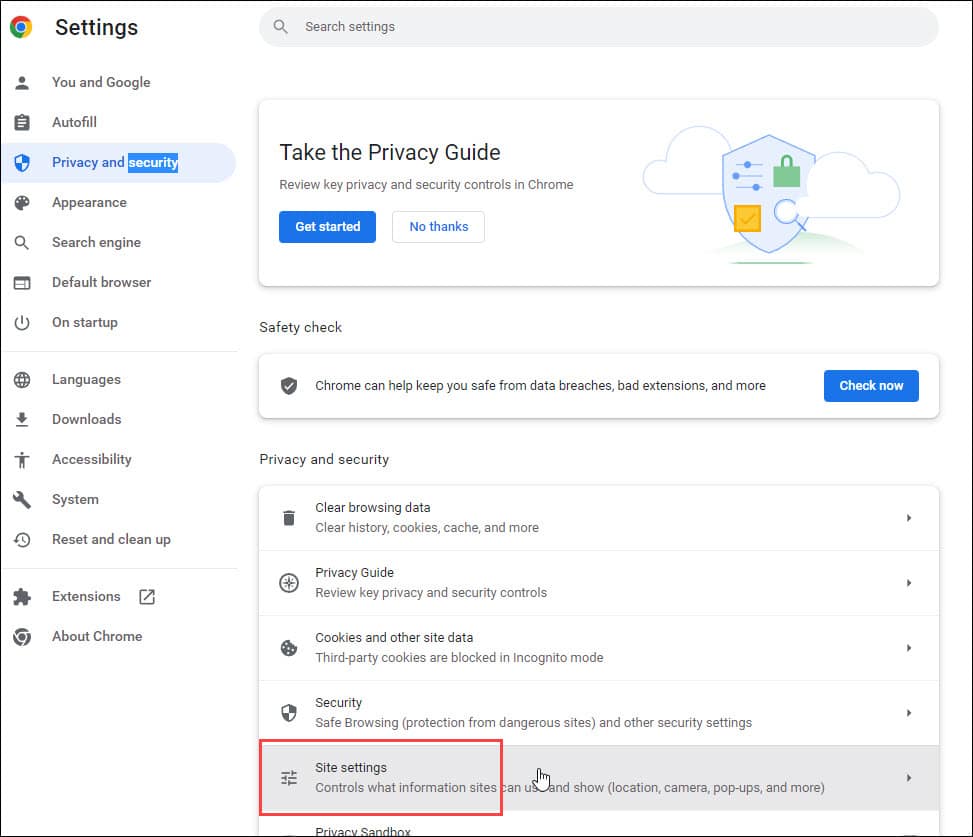Click the shield check icon in Safety check

[x=289, y=386]
